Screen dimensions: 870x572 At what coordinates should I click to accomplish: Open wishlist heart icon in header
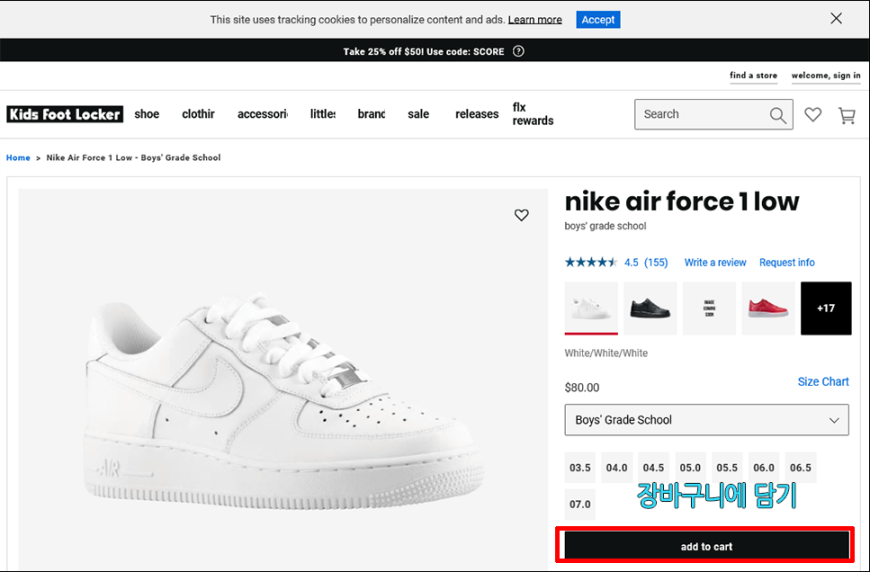coord(813,114)
